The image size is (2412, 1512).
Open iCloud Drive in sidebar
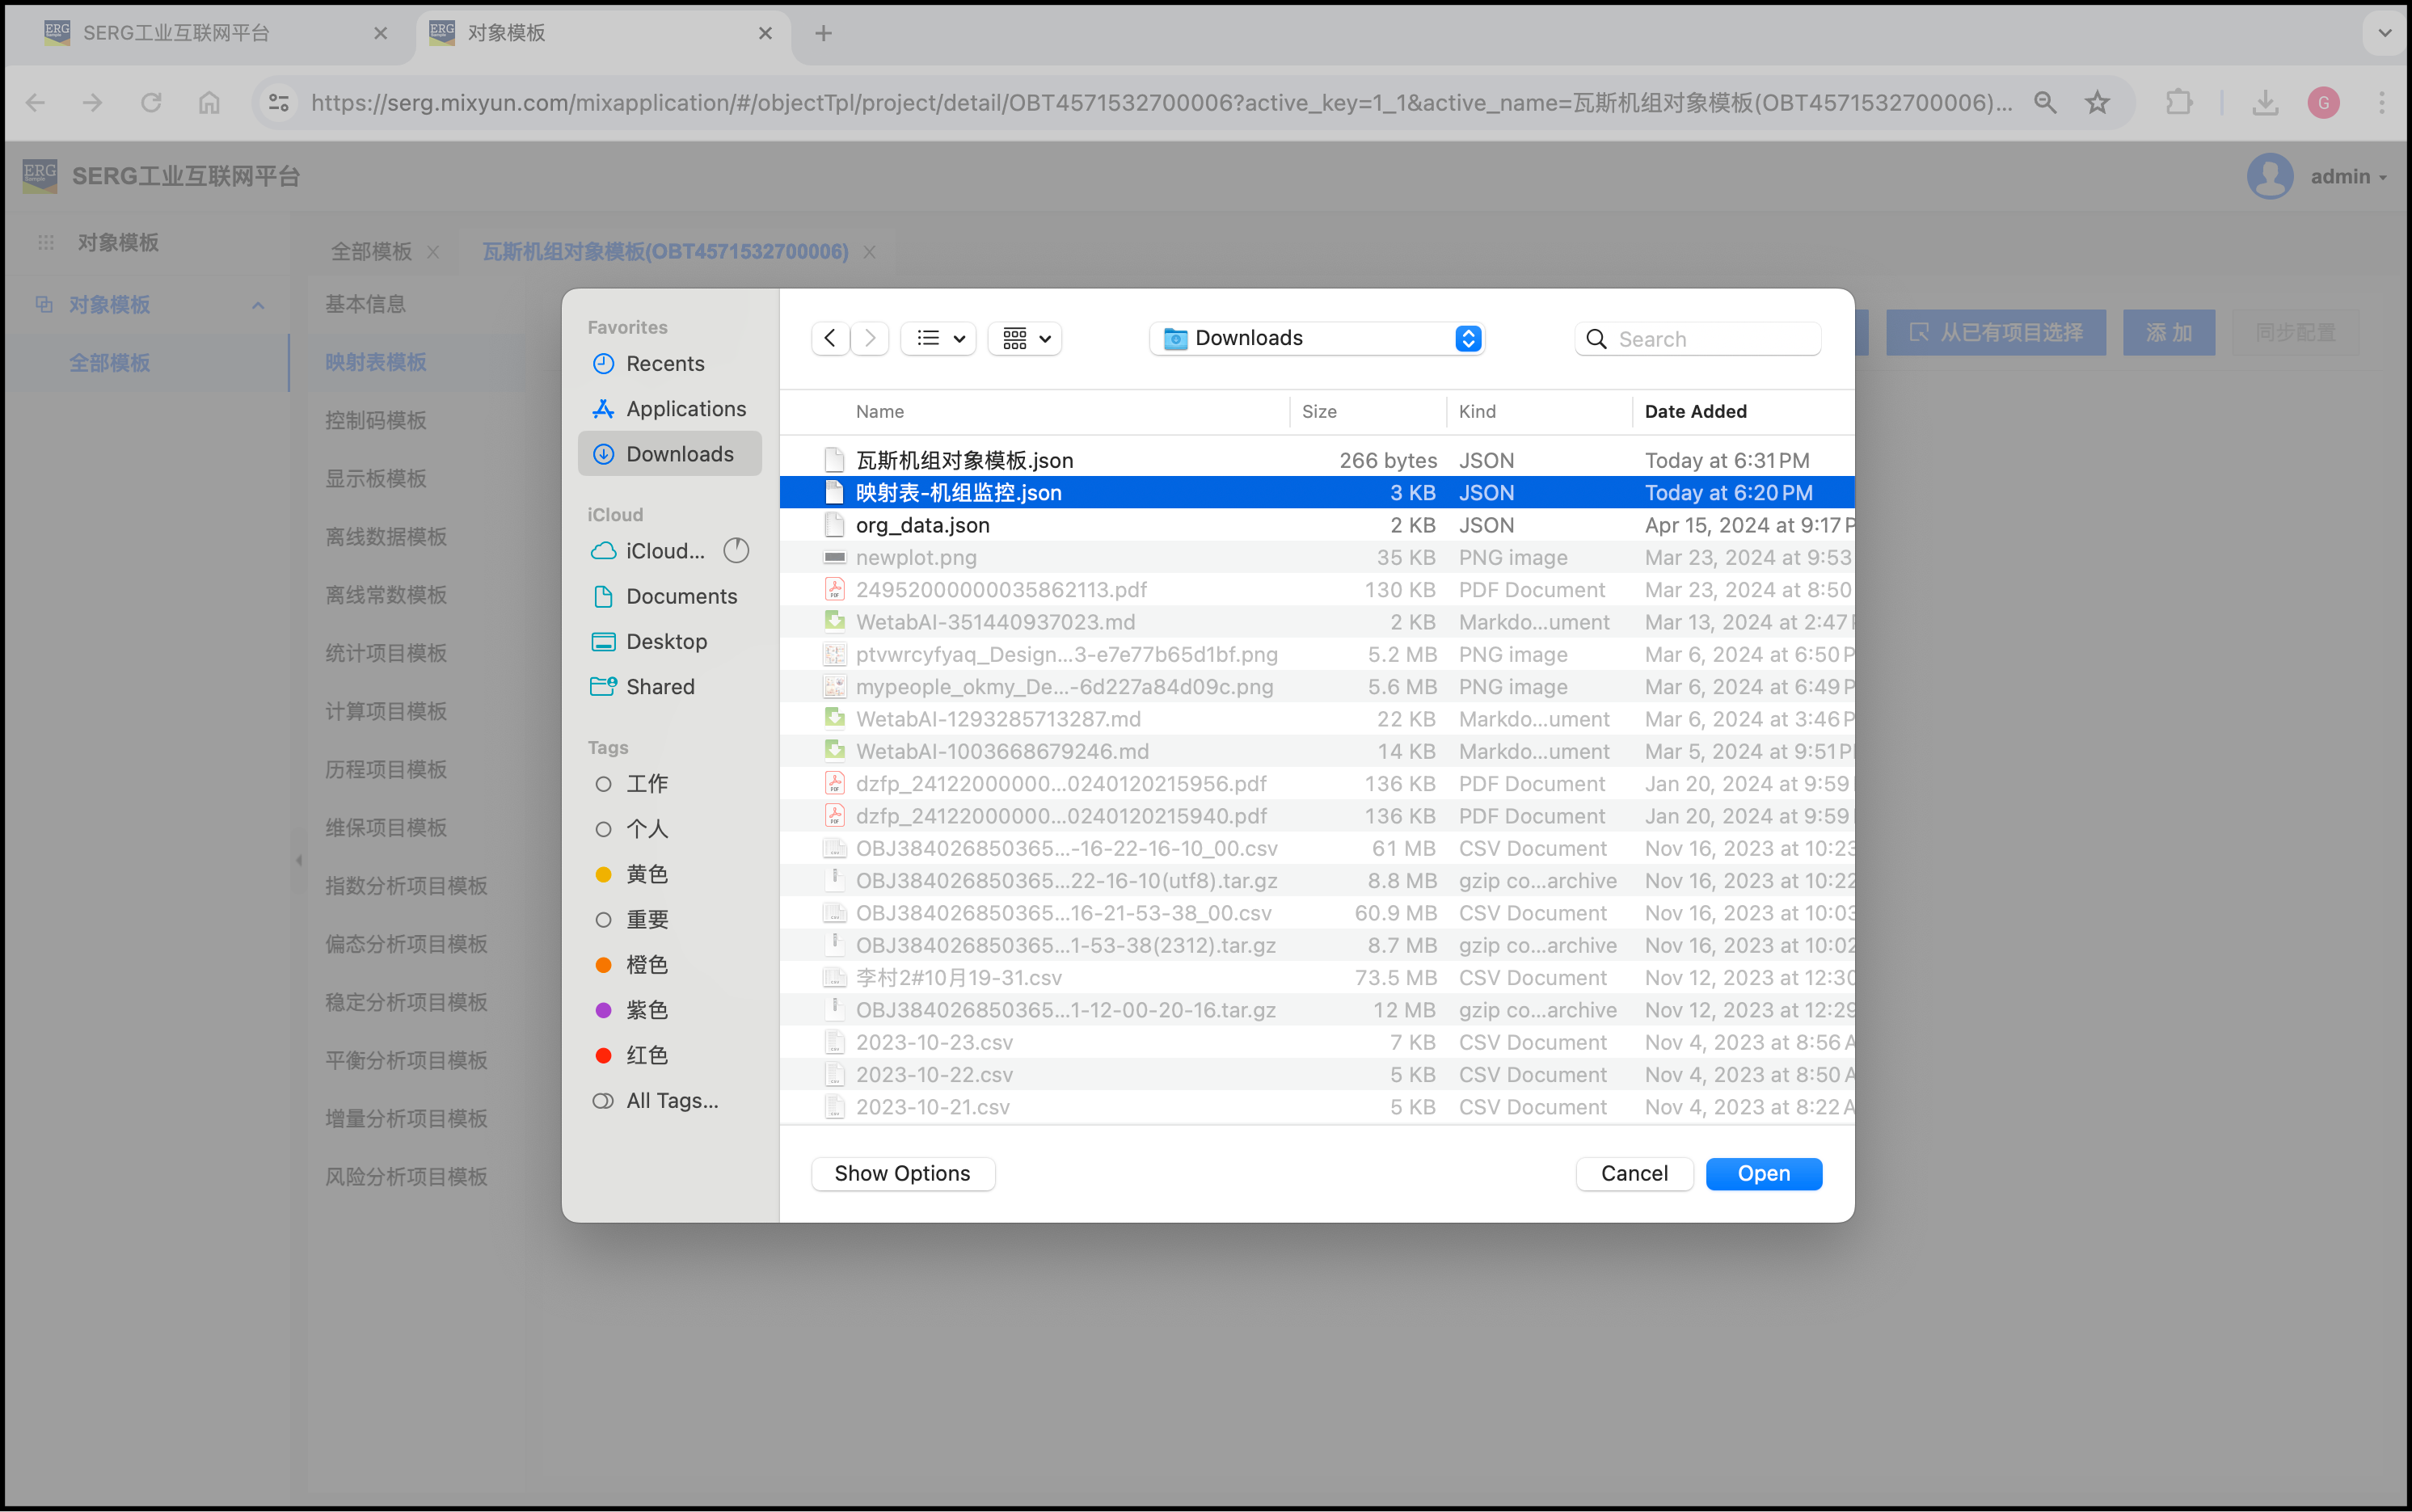point(664,551)
